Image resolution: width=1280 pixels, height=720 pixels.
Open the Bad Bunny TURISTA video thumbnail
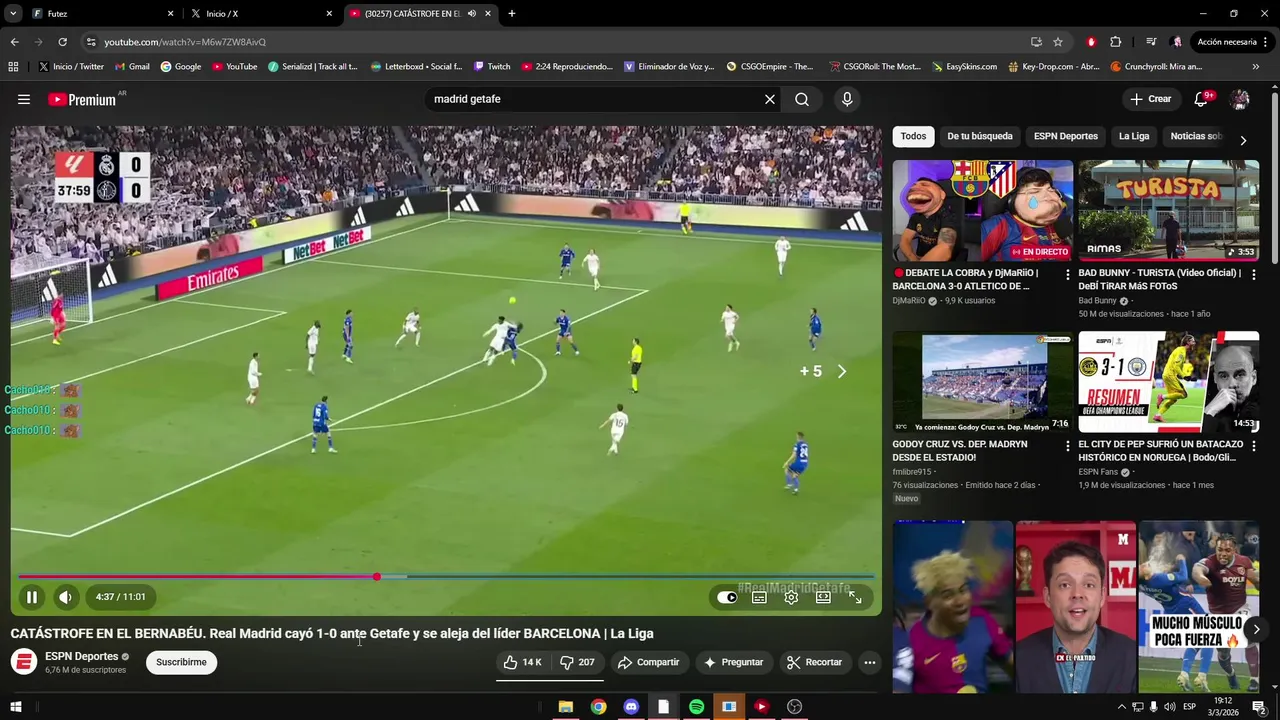click(1169, 211)
